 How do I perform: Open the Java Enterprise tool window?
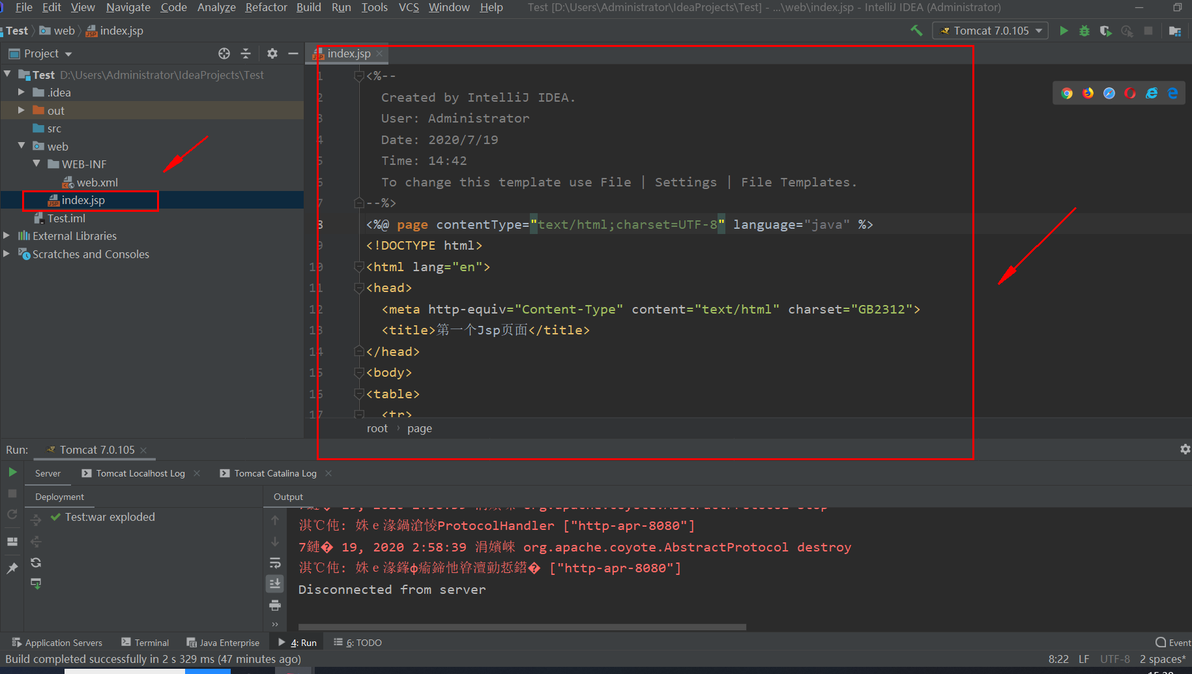223,642
